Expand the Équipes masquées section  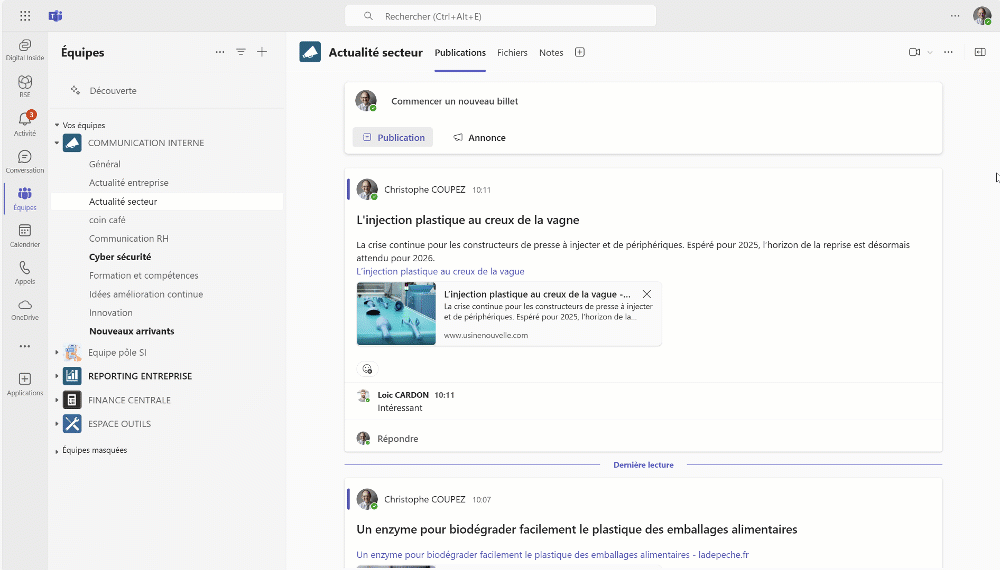(x=57, y=451)
